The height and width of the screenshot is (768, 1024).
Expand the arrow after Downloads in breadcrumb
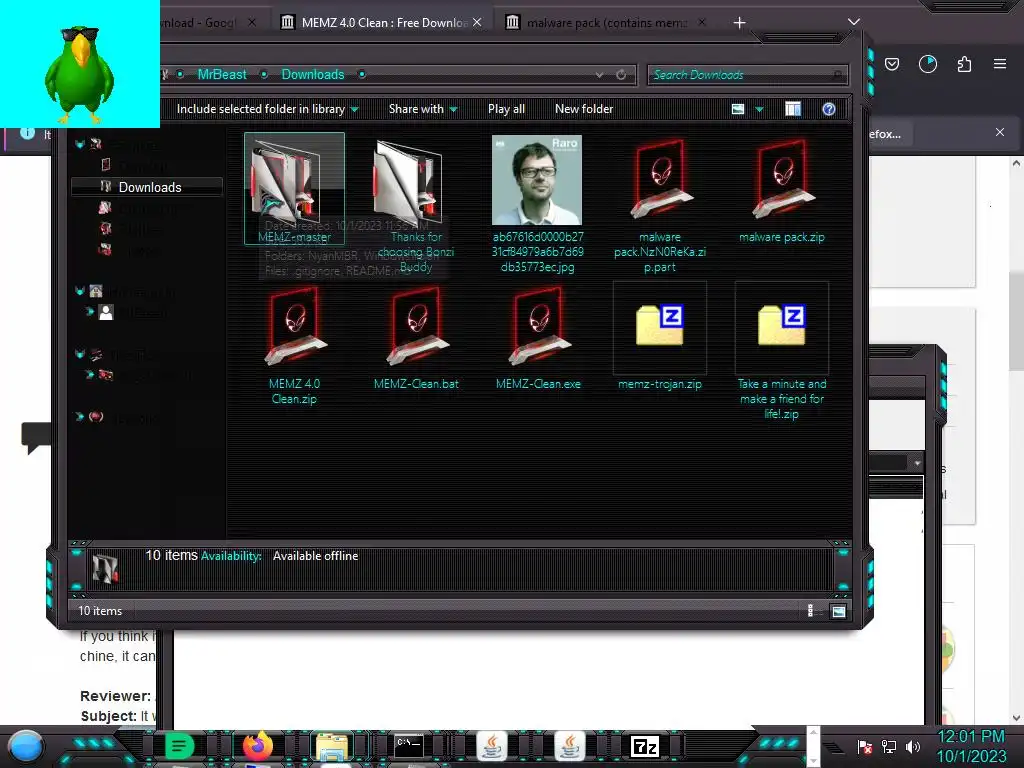[x=362, y=74]
